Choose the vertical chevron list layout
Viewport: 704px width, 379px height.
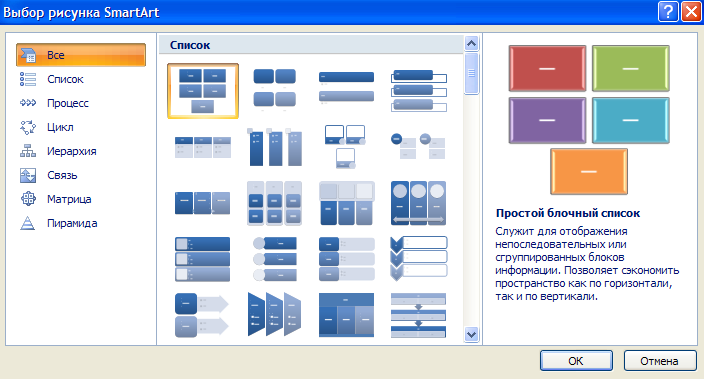tap(418, 259)
